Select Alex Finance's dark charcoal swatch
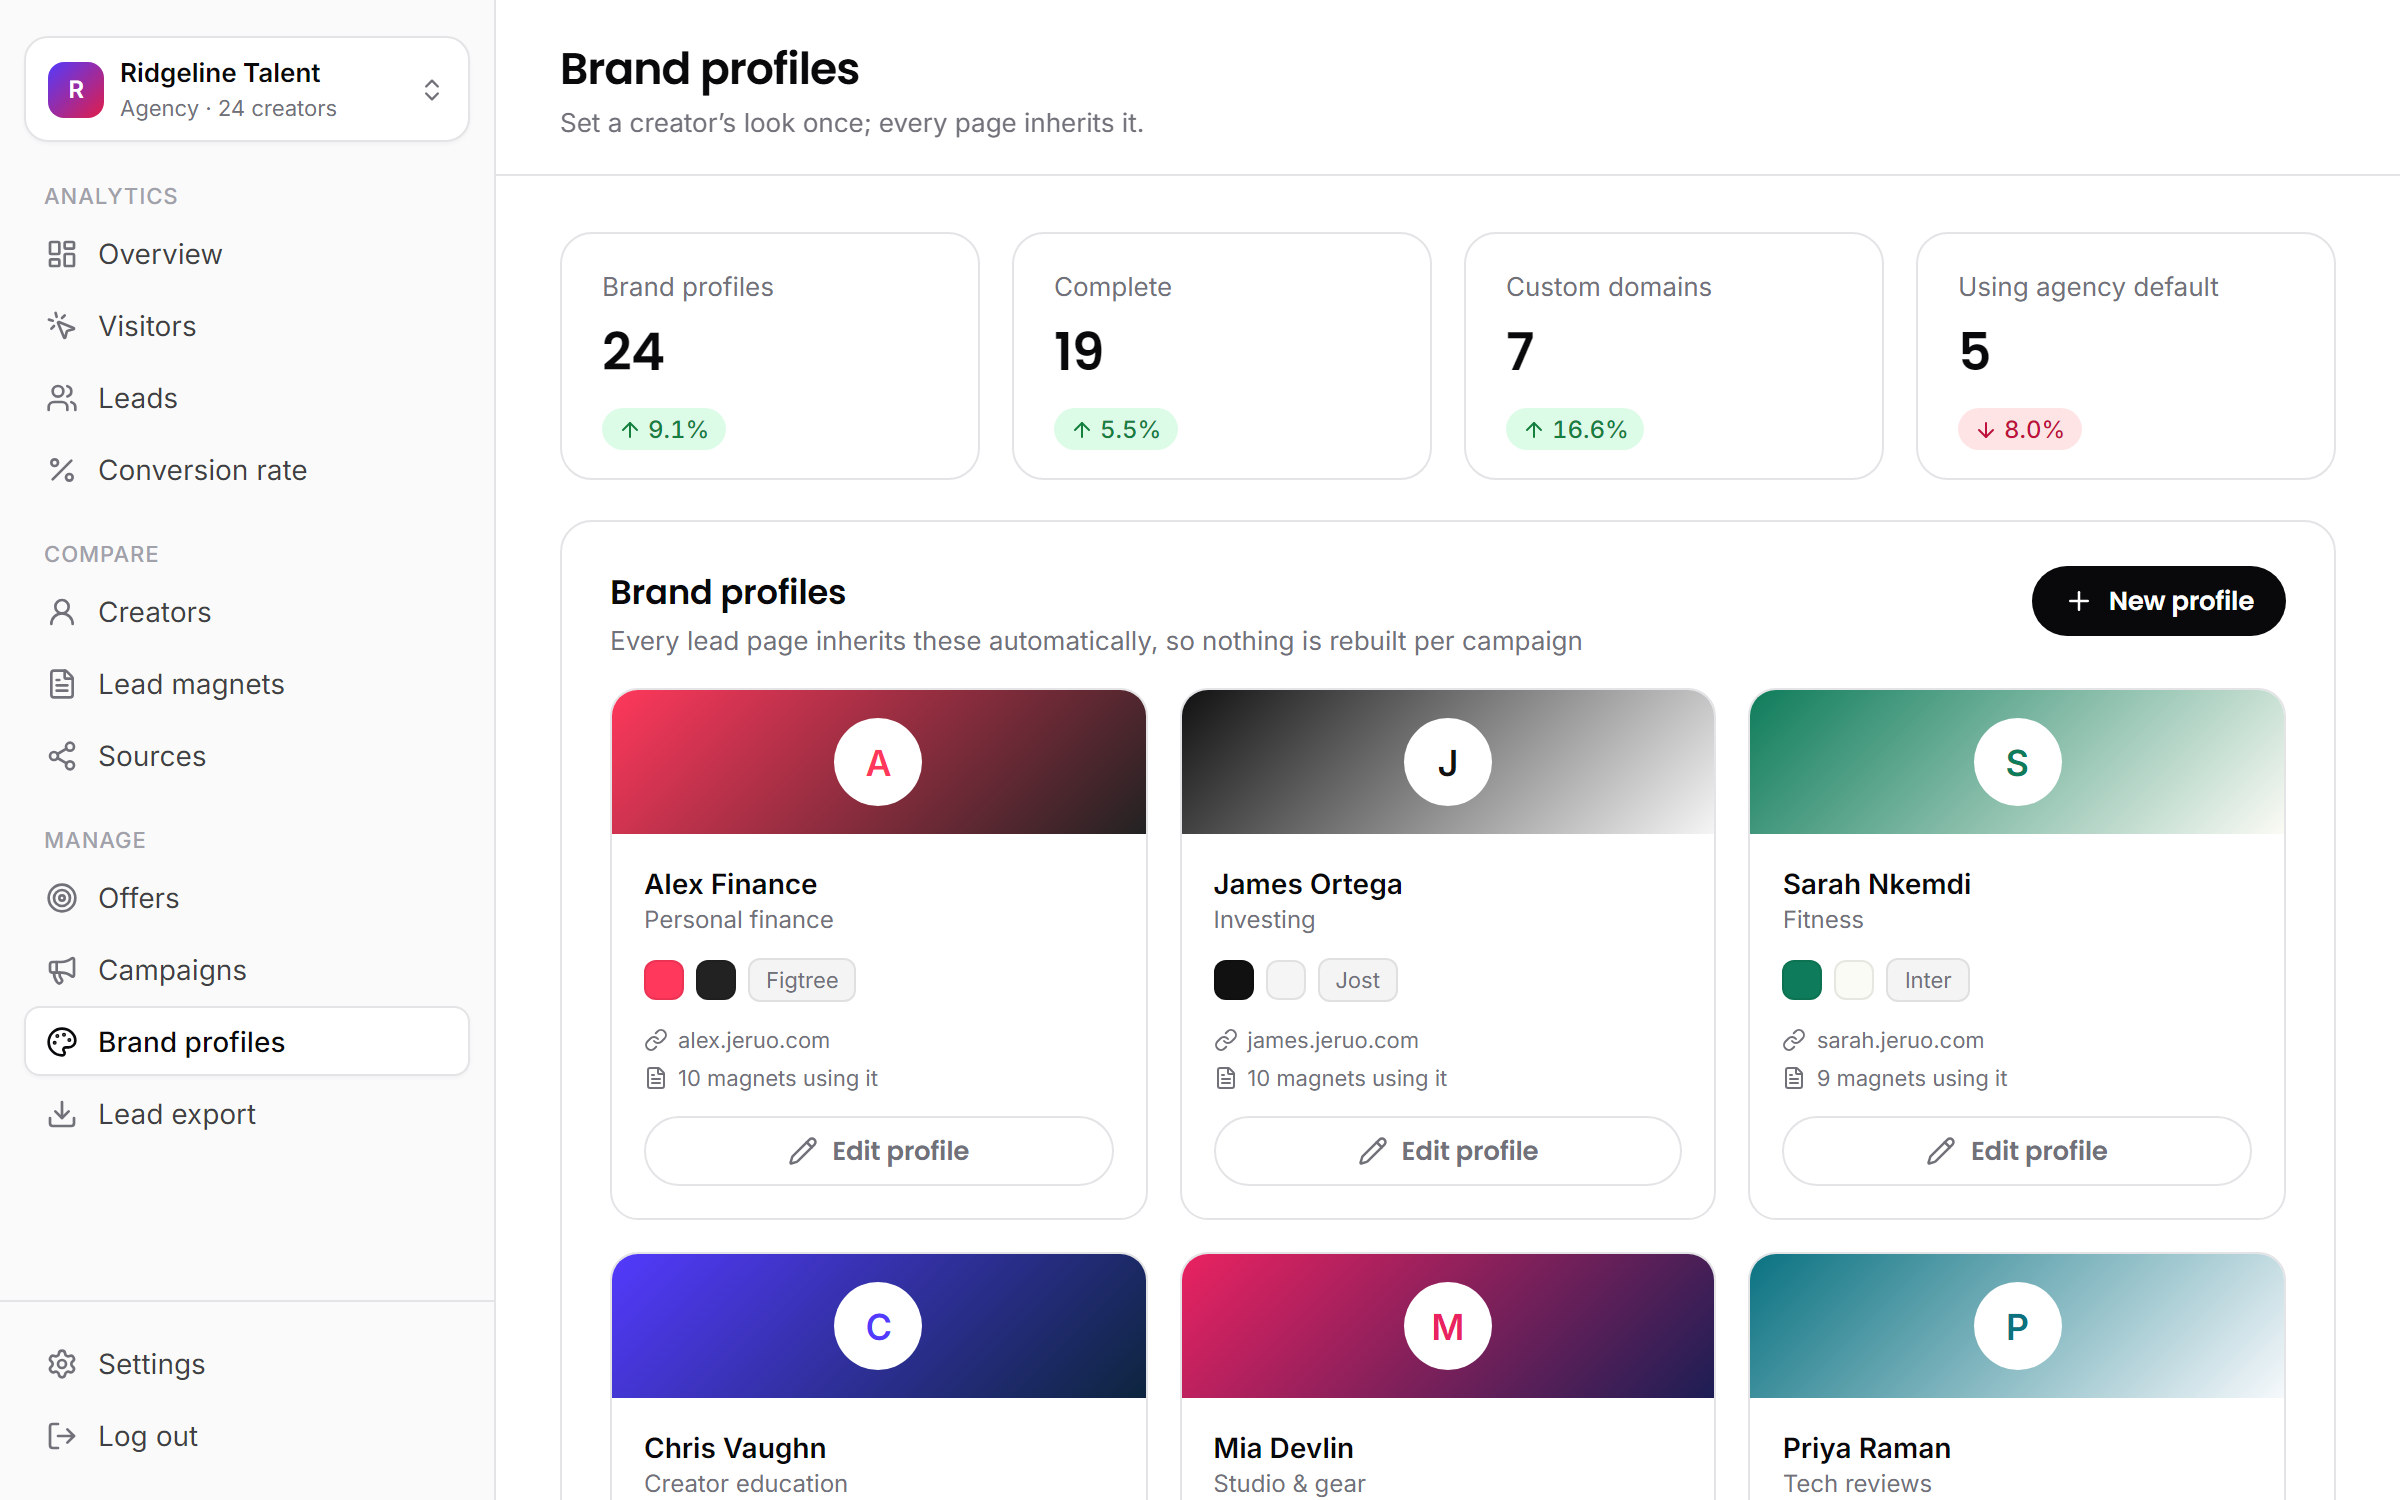The height and width of the screenshot is (1500, 2400). tap(716, 980)
